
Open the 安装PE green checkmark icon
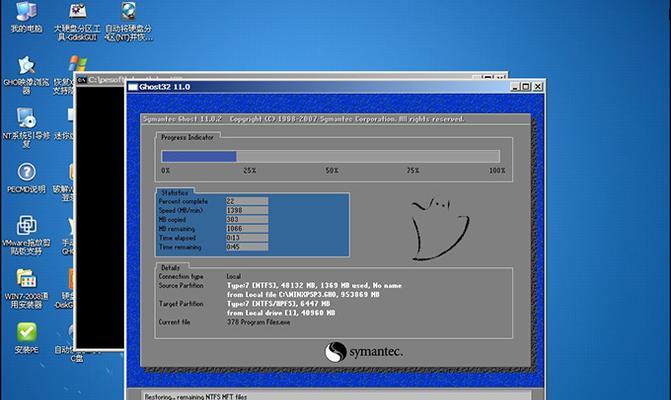27,338
